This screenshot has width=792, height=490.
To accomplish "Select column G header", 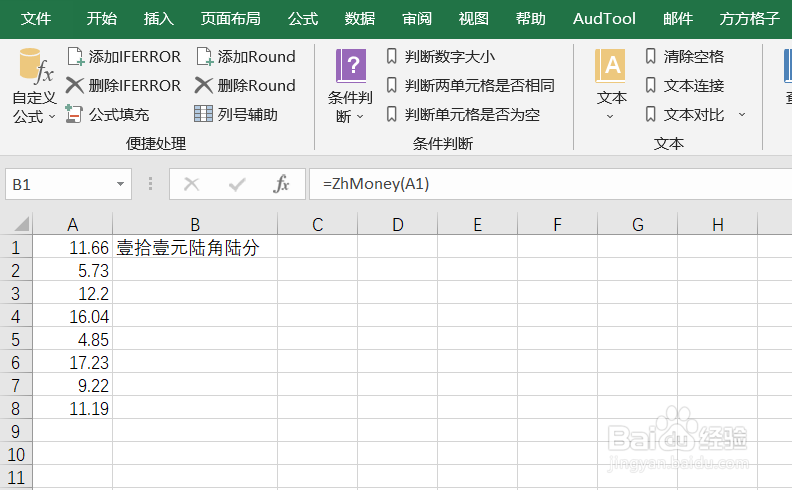I will tap(637, 224).
